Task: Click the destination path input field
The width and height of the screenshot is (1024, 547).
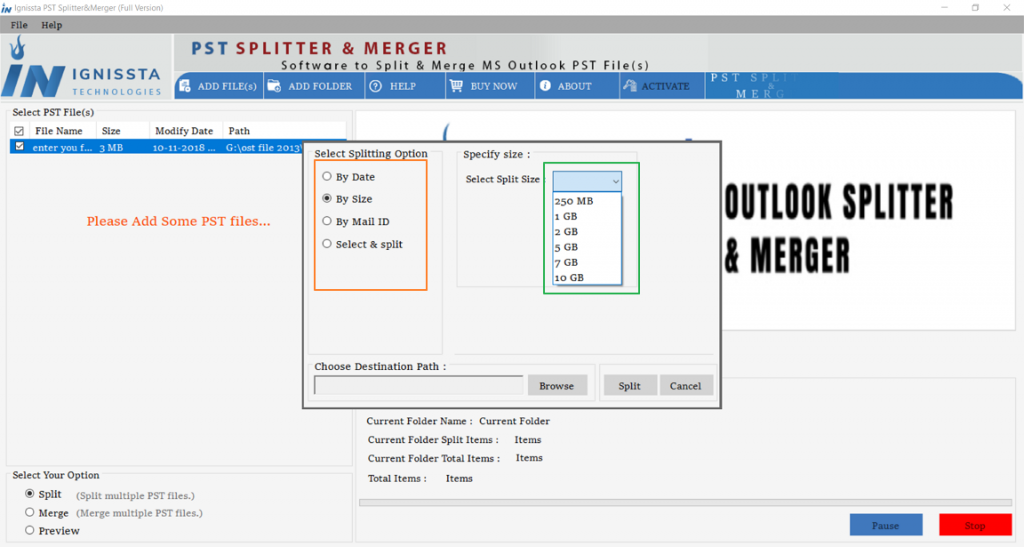Action: (418, 386)
